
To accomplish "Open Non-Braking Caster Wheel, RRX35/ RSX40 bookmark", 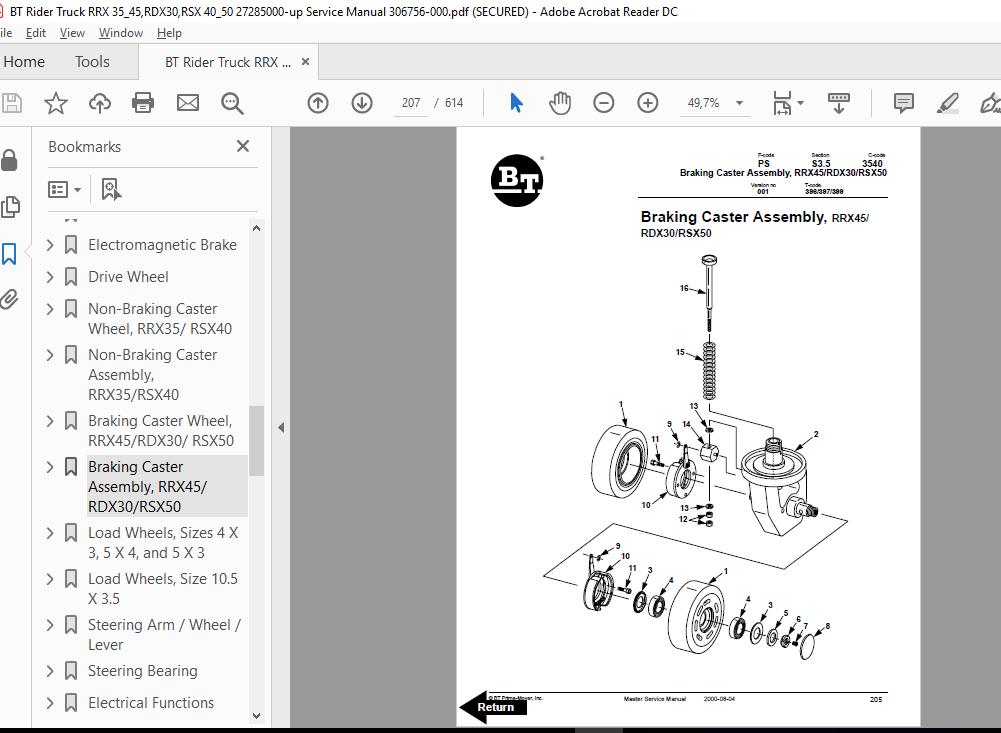I will (x=160, y=319).
